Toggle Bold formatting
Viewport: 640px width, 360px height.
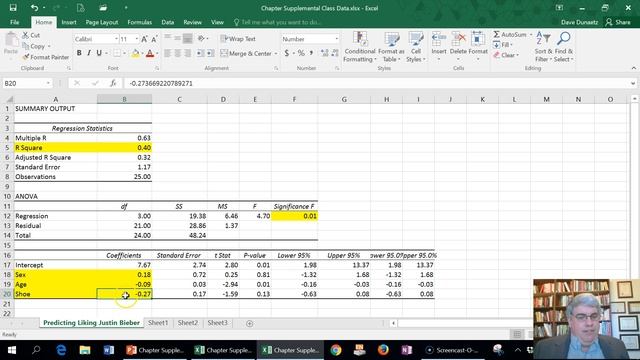click(x=79, y=53)
